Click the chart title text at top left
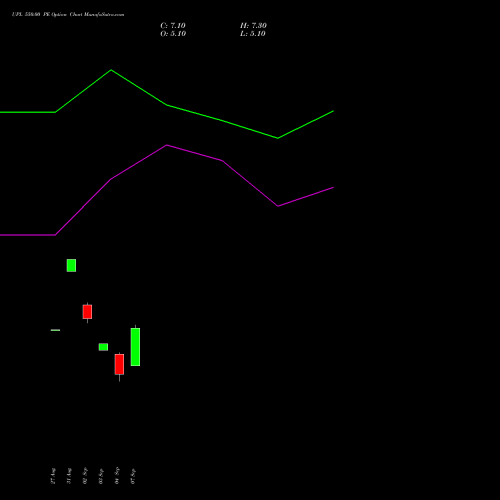Screen dimensions: 500x500 68,14
